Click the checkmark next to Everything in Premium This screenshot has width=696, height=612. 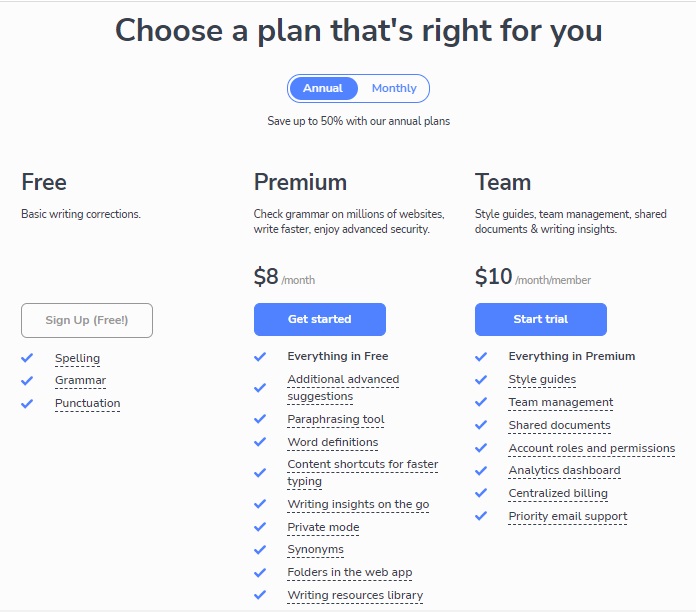click(481, 356)
